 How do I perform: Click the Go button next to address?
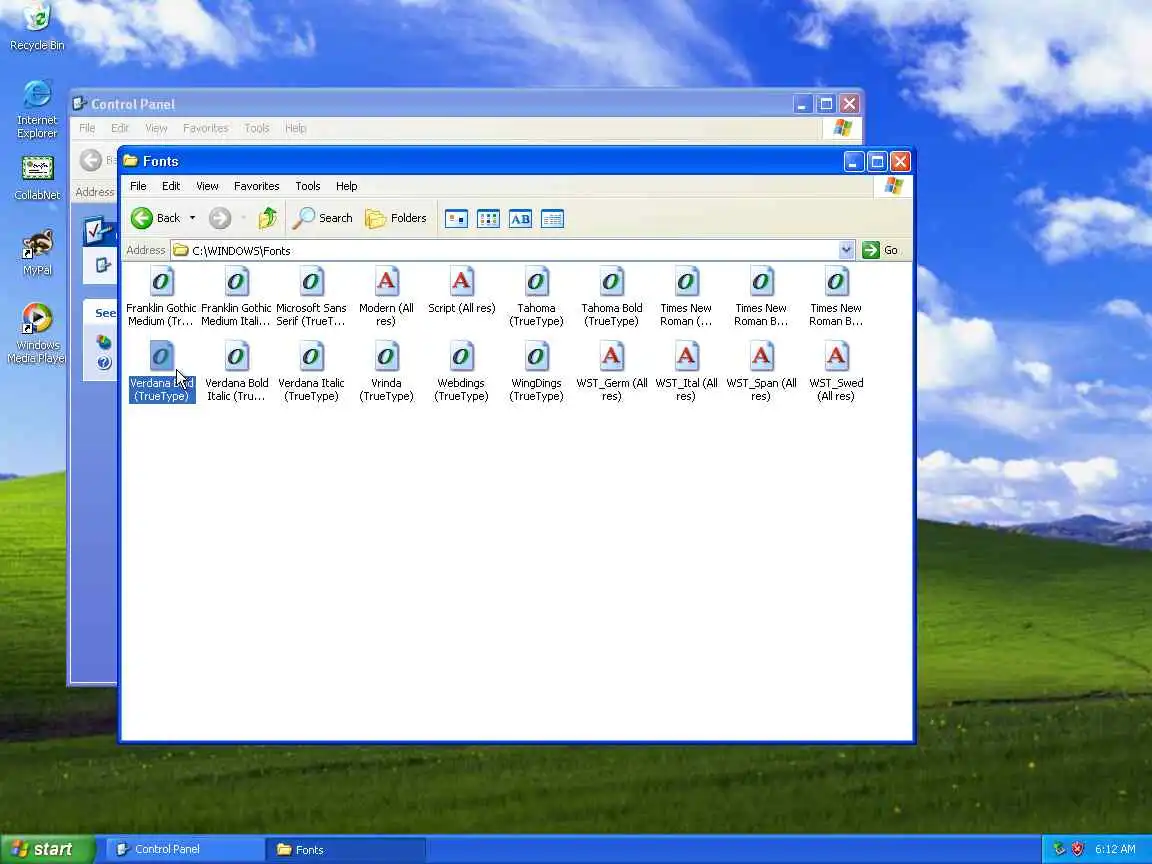(881, 251)
